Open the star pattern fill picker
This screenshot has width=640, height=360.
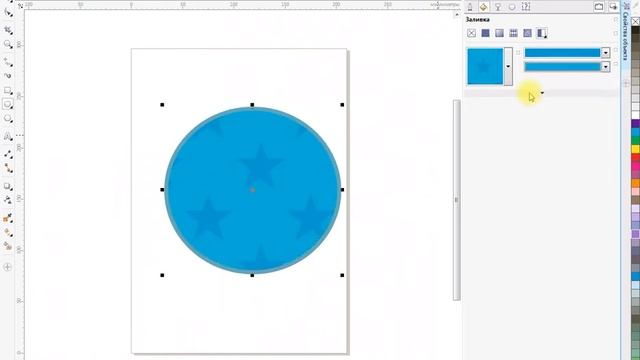pos(485,66)
